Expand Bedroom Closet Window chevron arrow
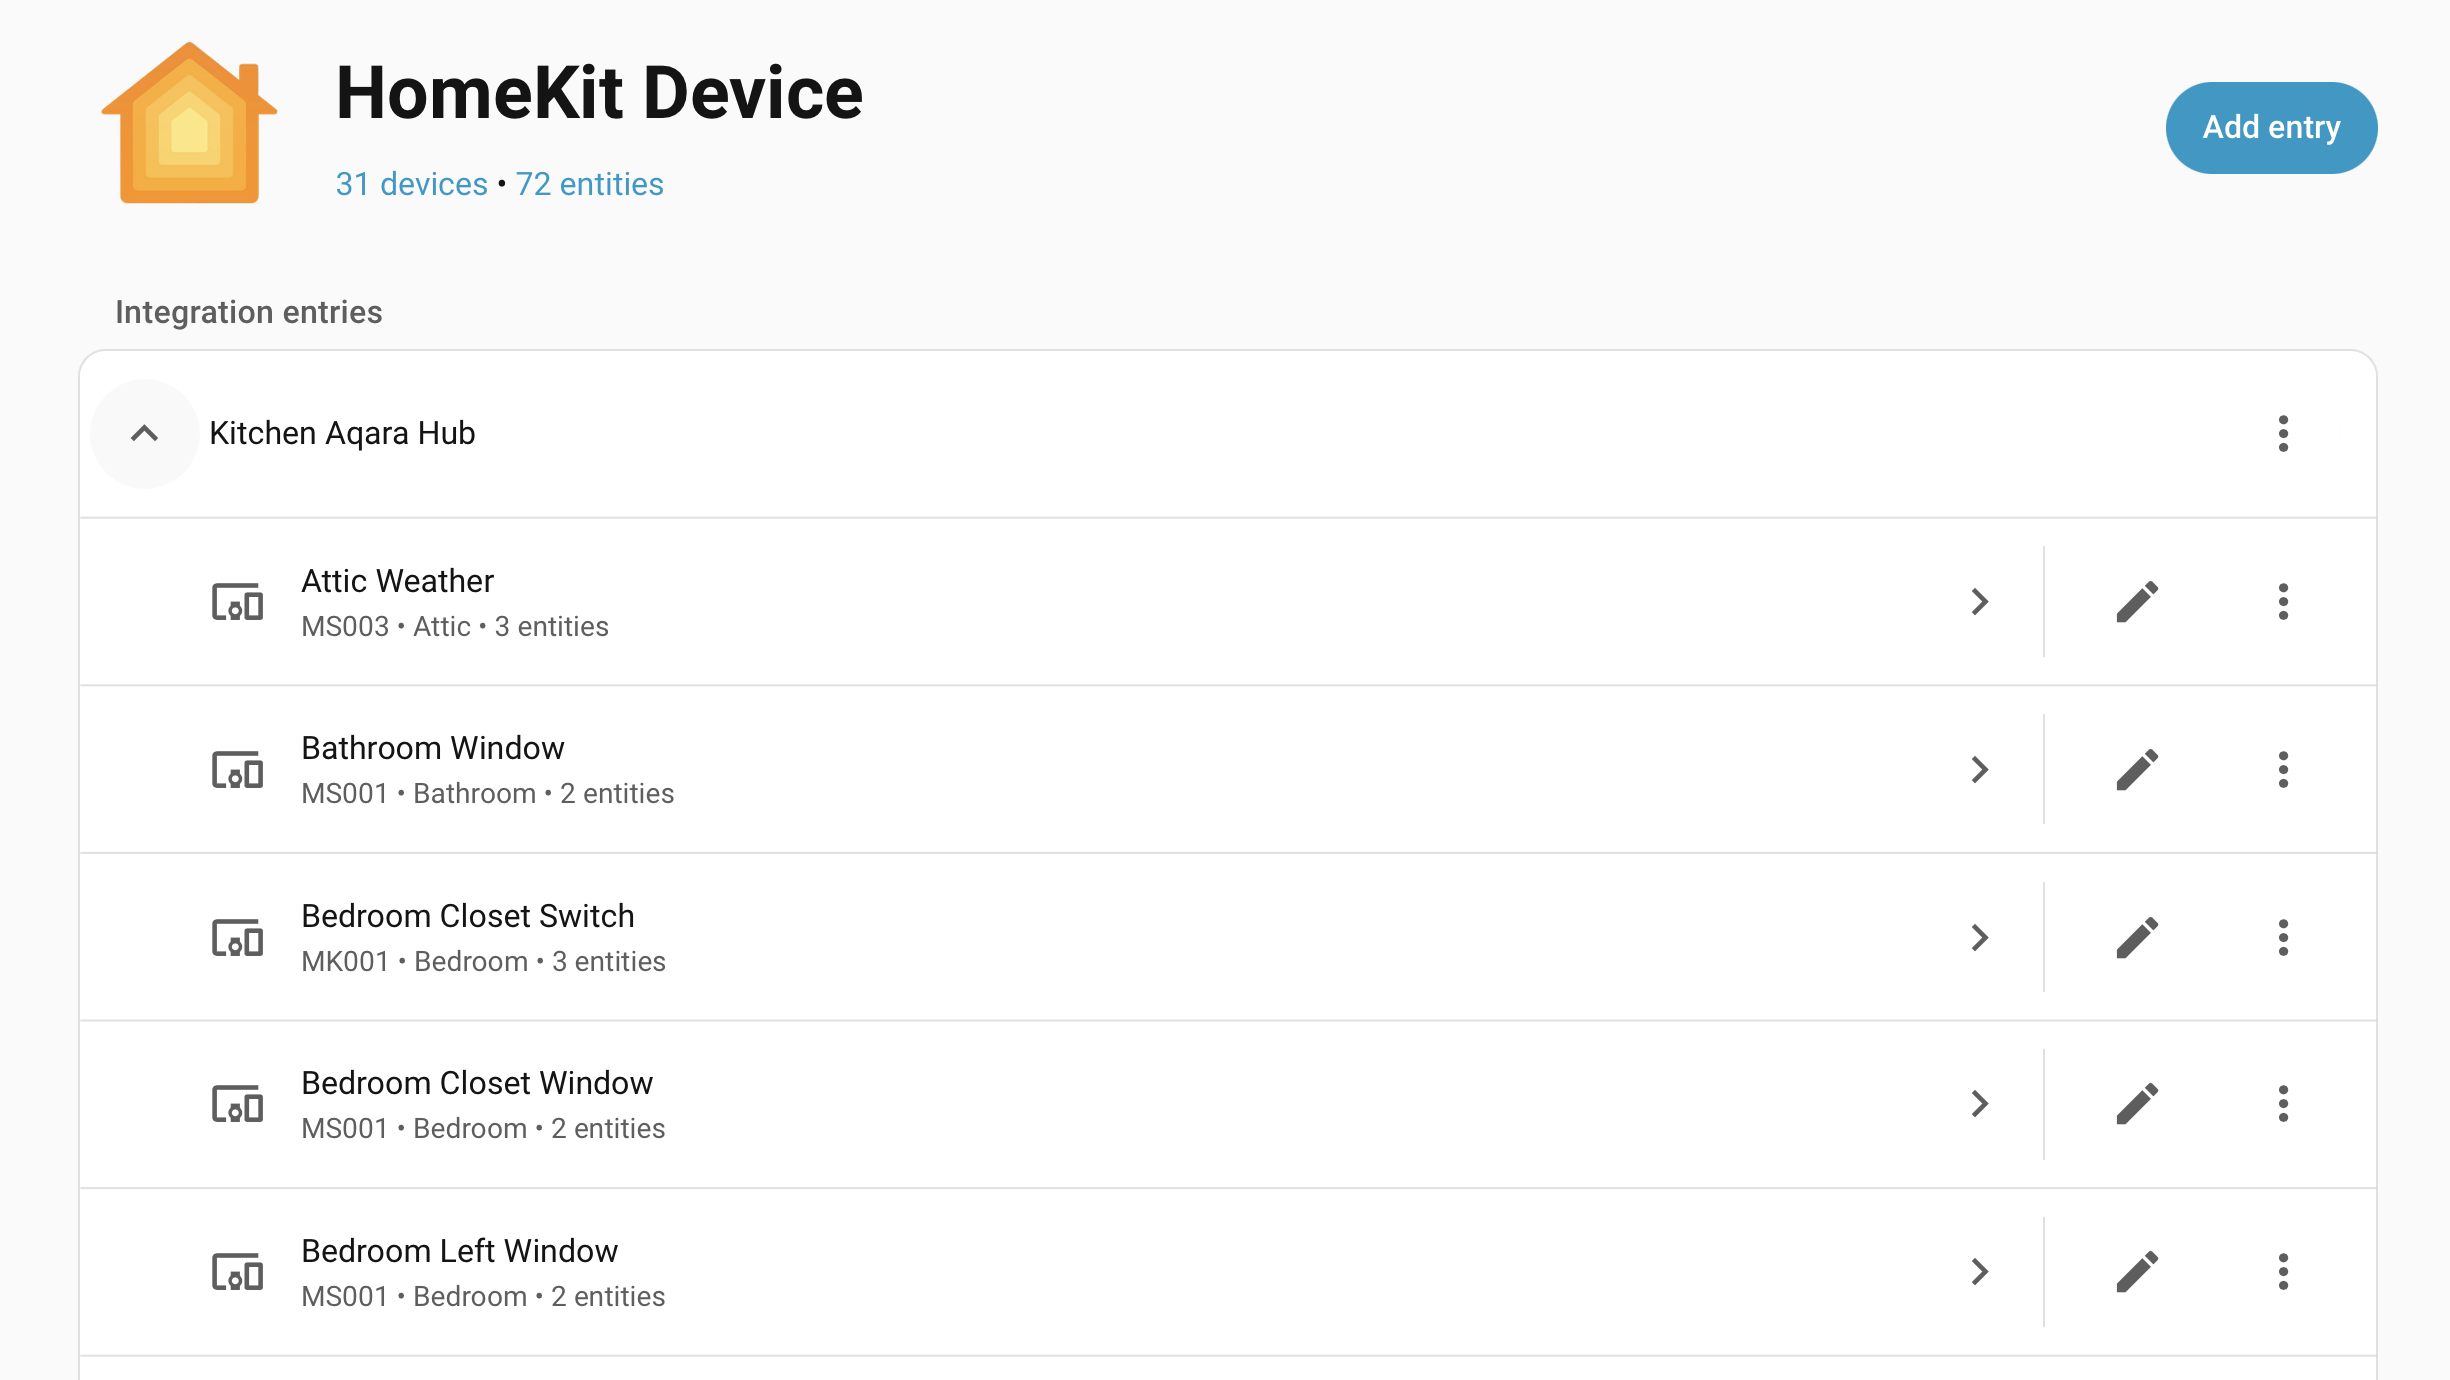The height and width of the screenshot is (1380, 2450). coord(1979,1104)
